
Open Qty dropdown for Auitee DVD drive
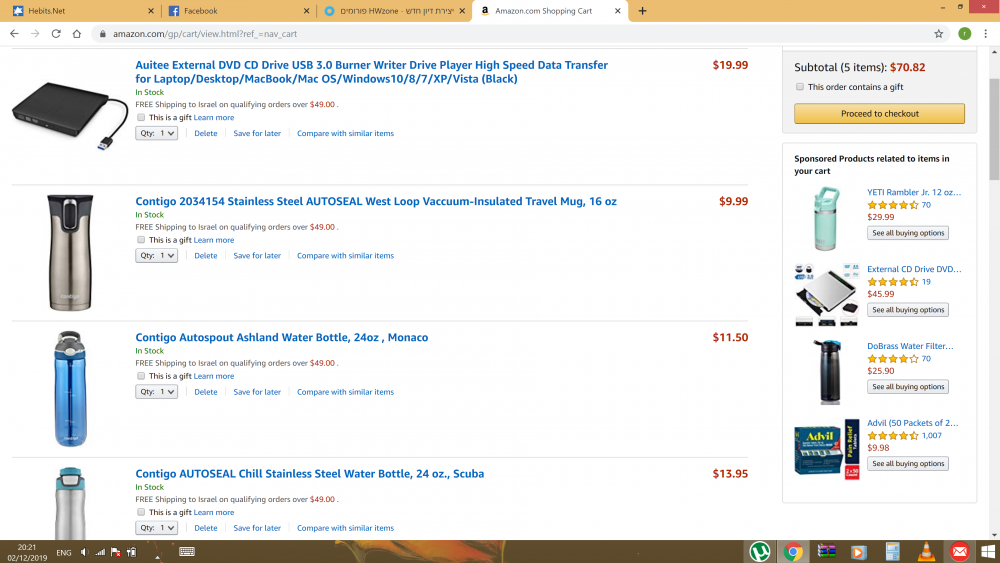tap(156, 133)
